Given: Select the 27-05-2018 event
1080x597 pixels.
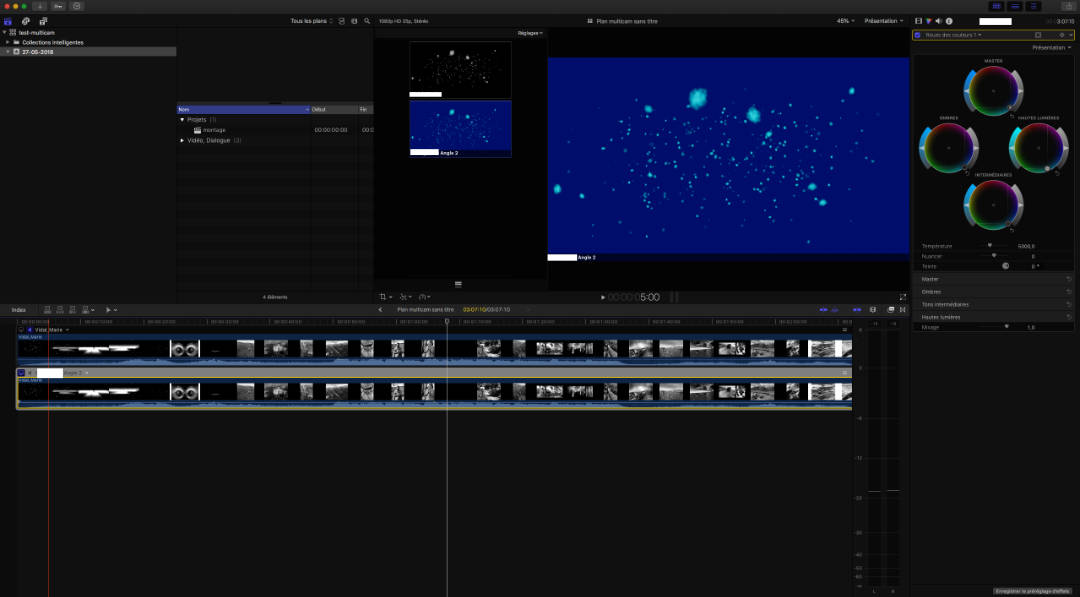Looking at the screenshot, I should (x=88, y=52).
